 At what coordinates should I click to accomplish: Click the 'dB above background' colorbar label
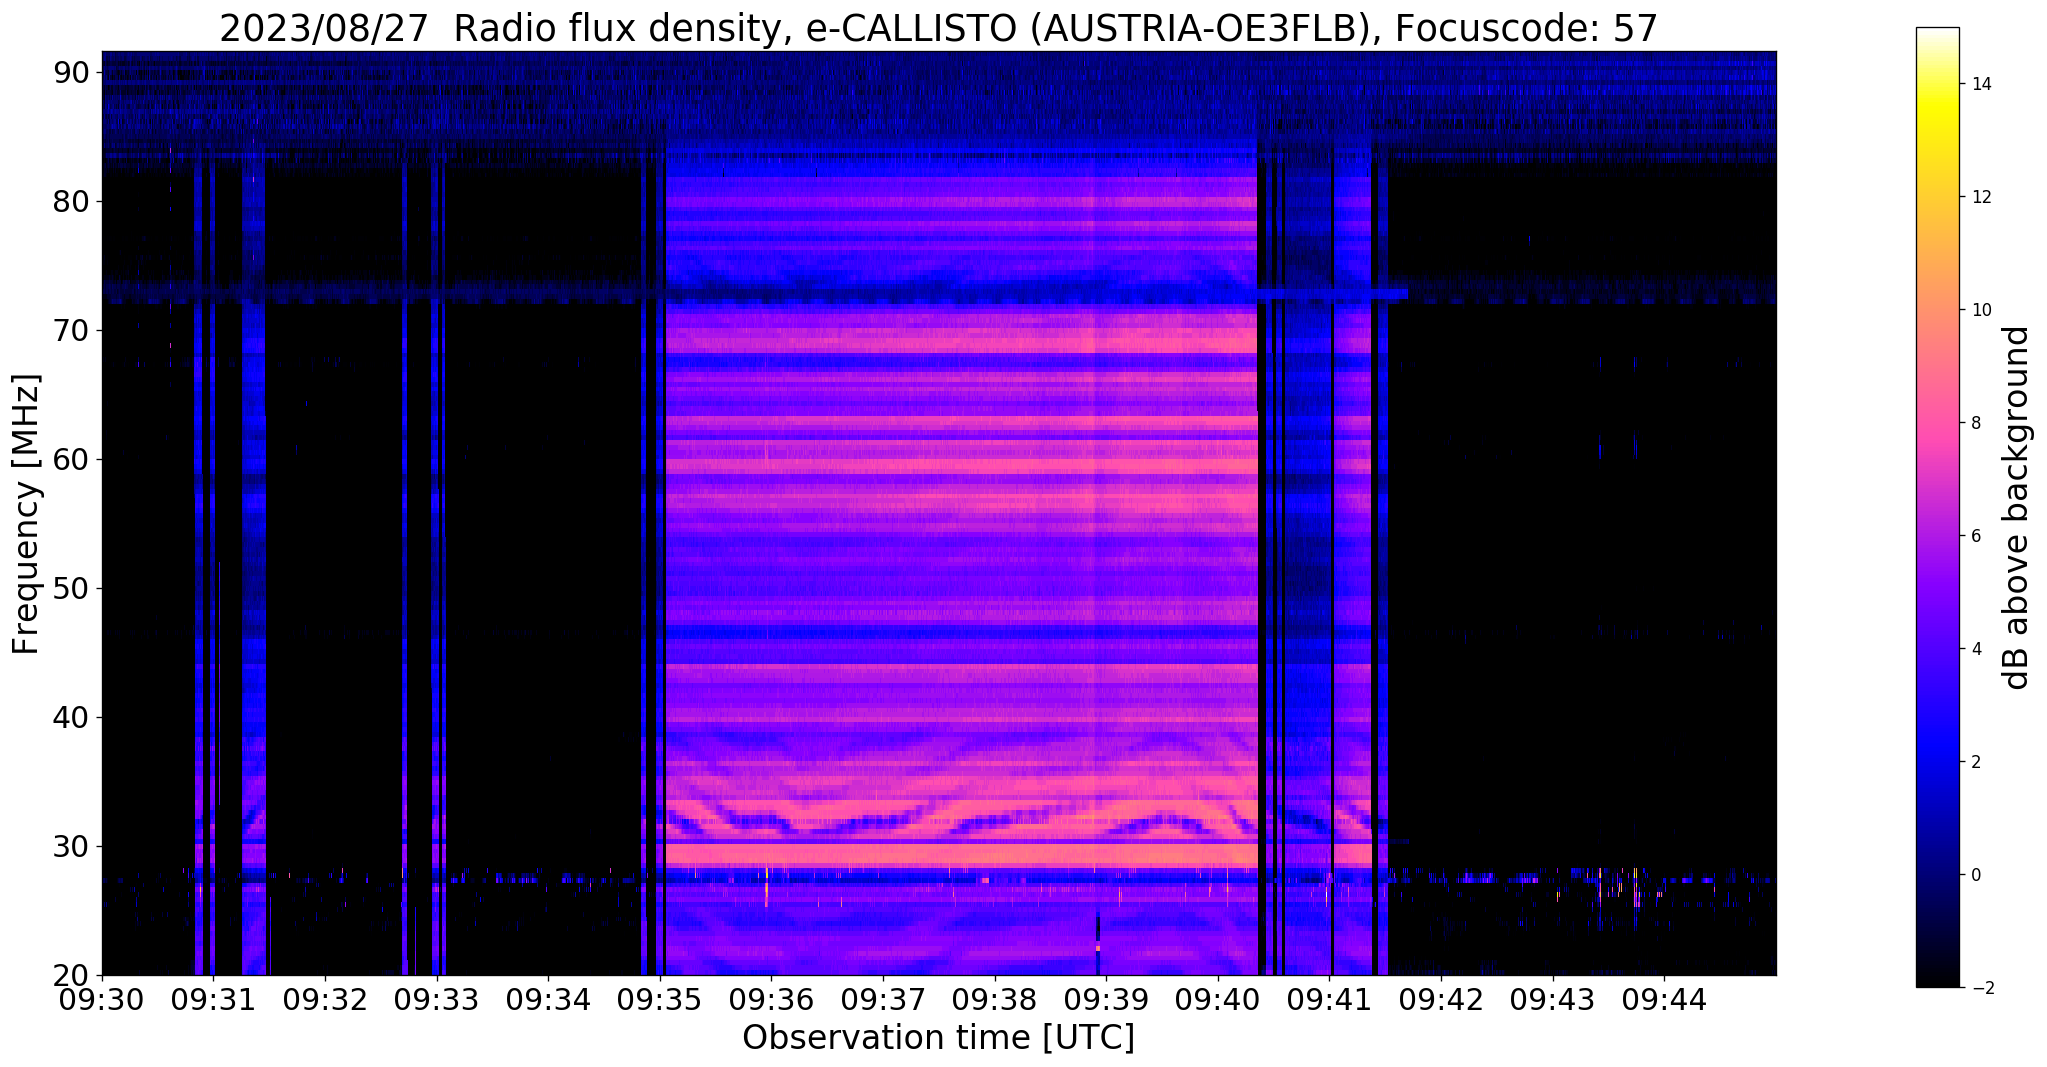pyautogui.click(x=2016, y=507)
